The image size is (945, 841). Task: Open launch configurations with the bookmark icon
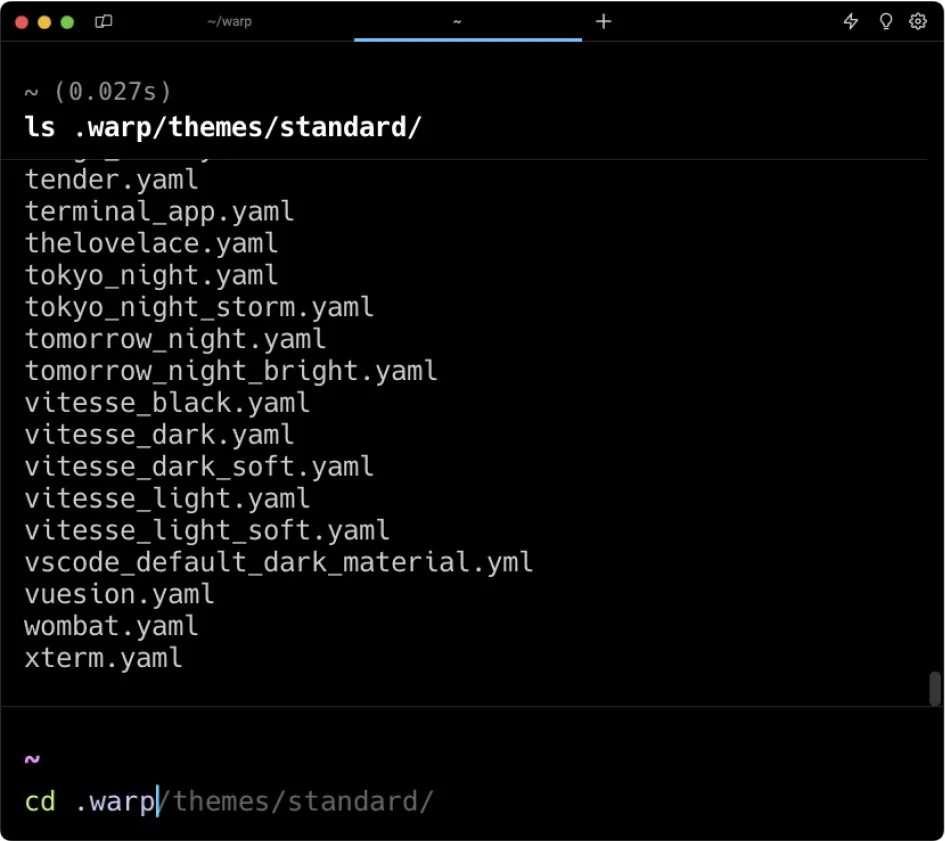click(x=103, y=21)
